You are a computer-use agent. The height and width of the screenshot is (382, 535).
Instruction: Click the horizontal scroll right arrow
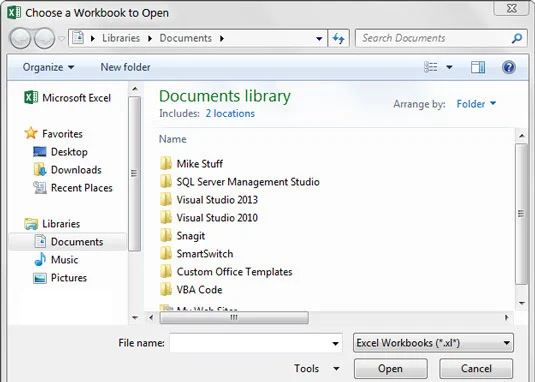(507, 318)
